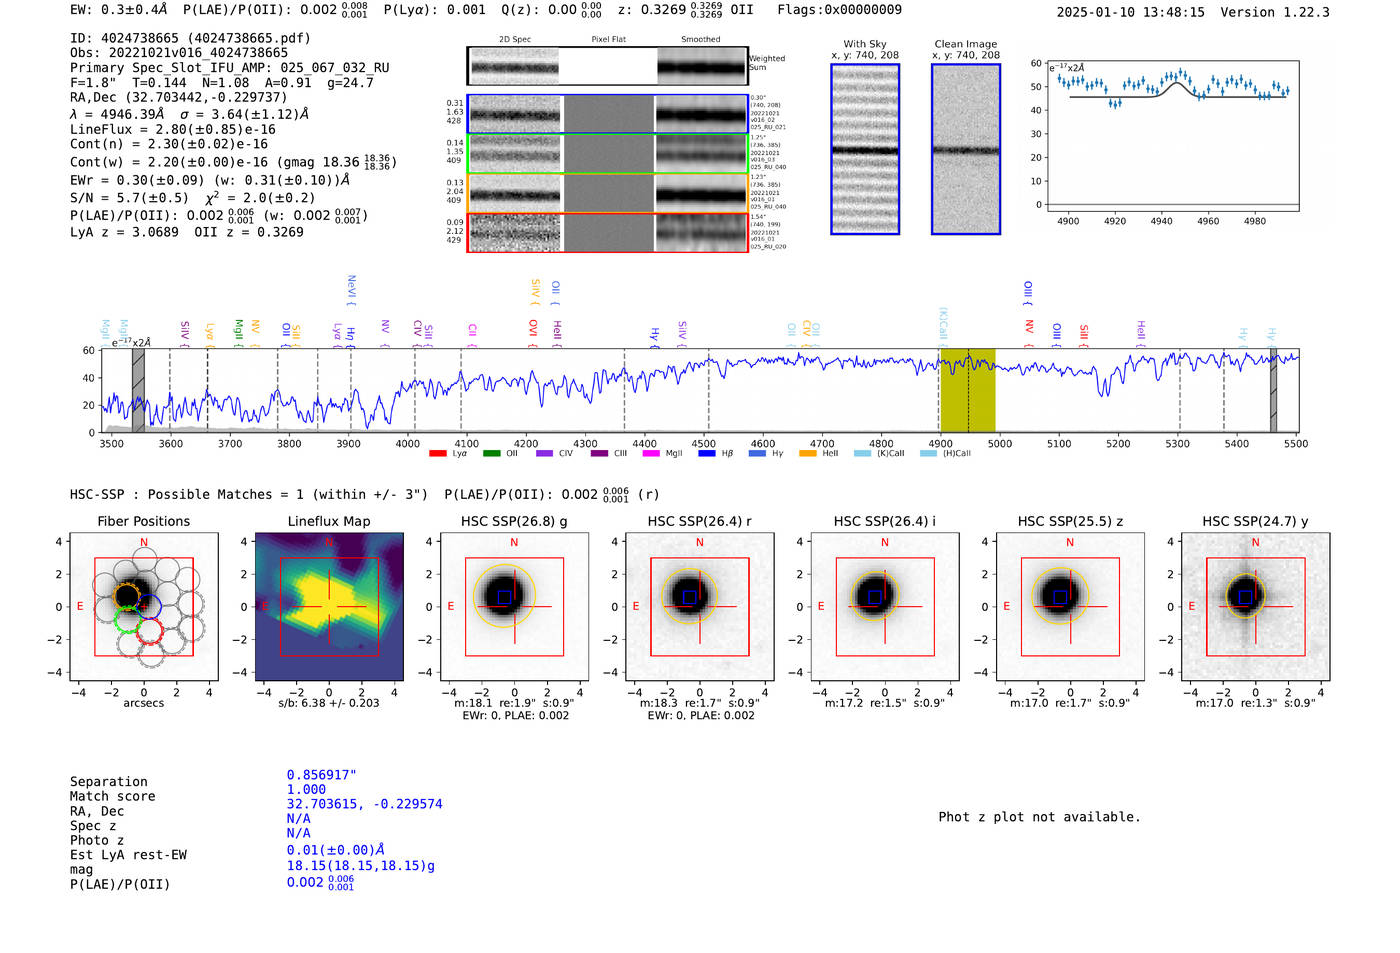The height and width of the screenshot is (953, 1400).
Task: Select the Separation value 0.856917"
Action: (x=322, y=775)
